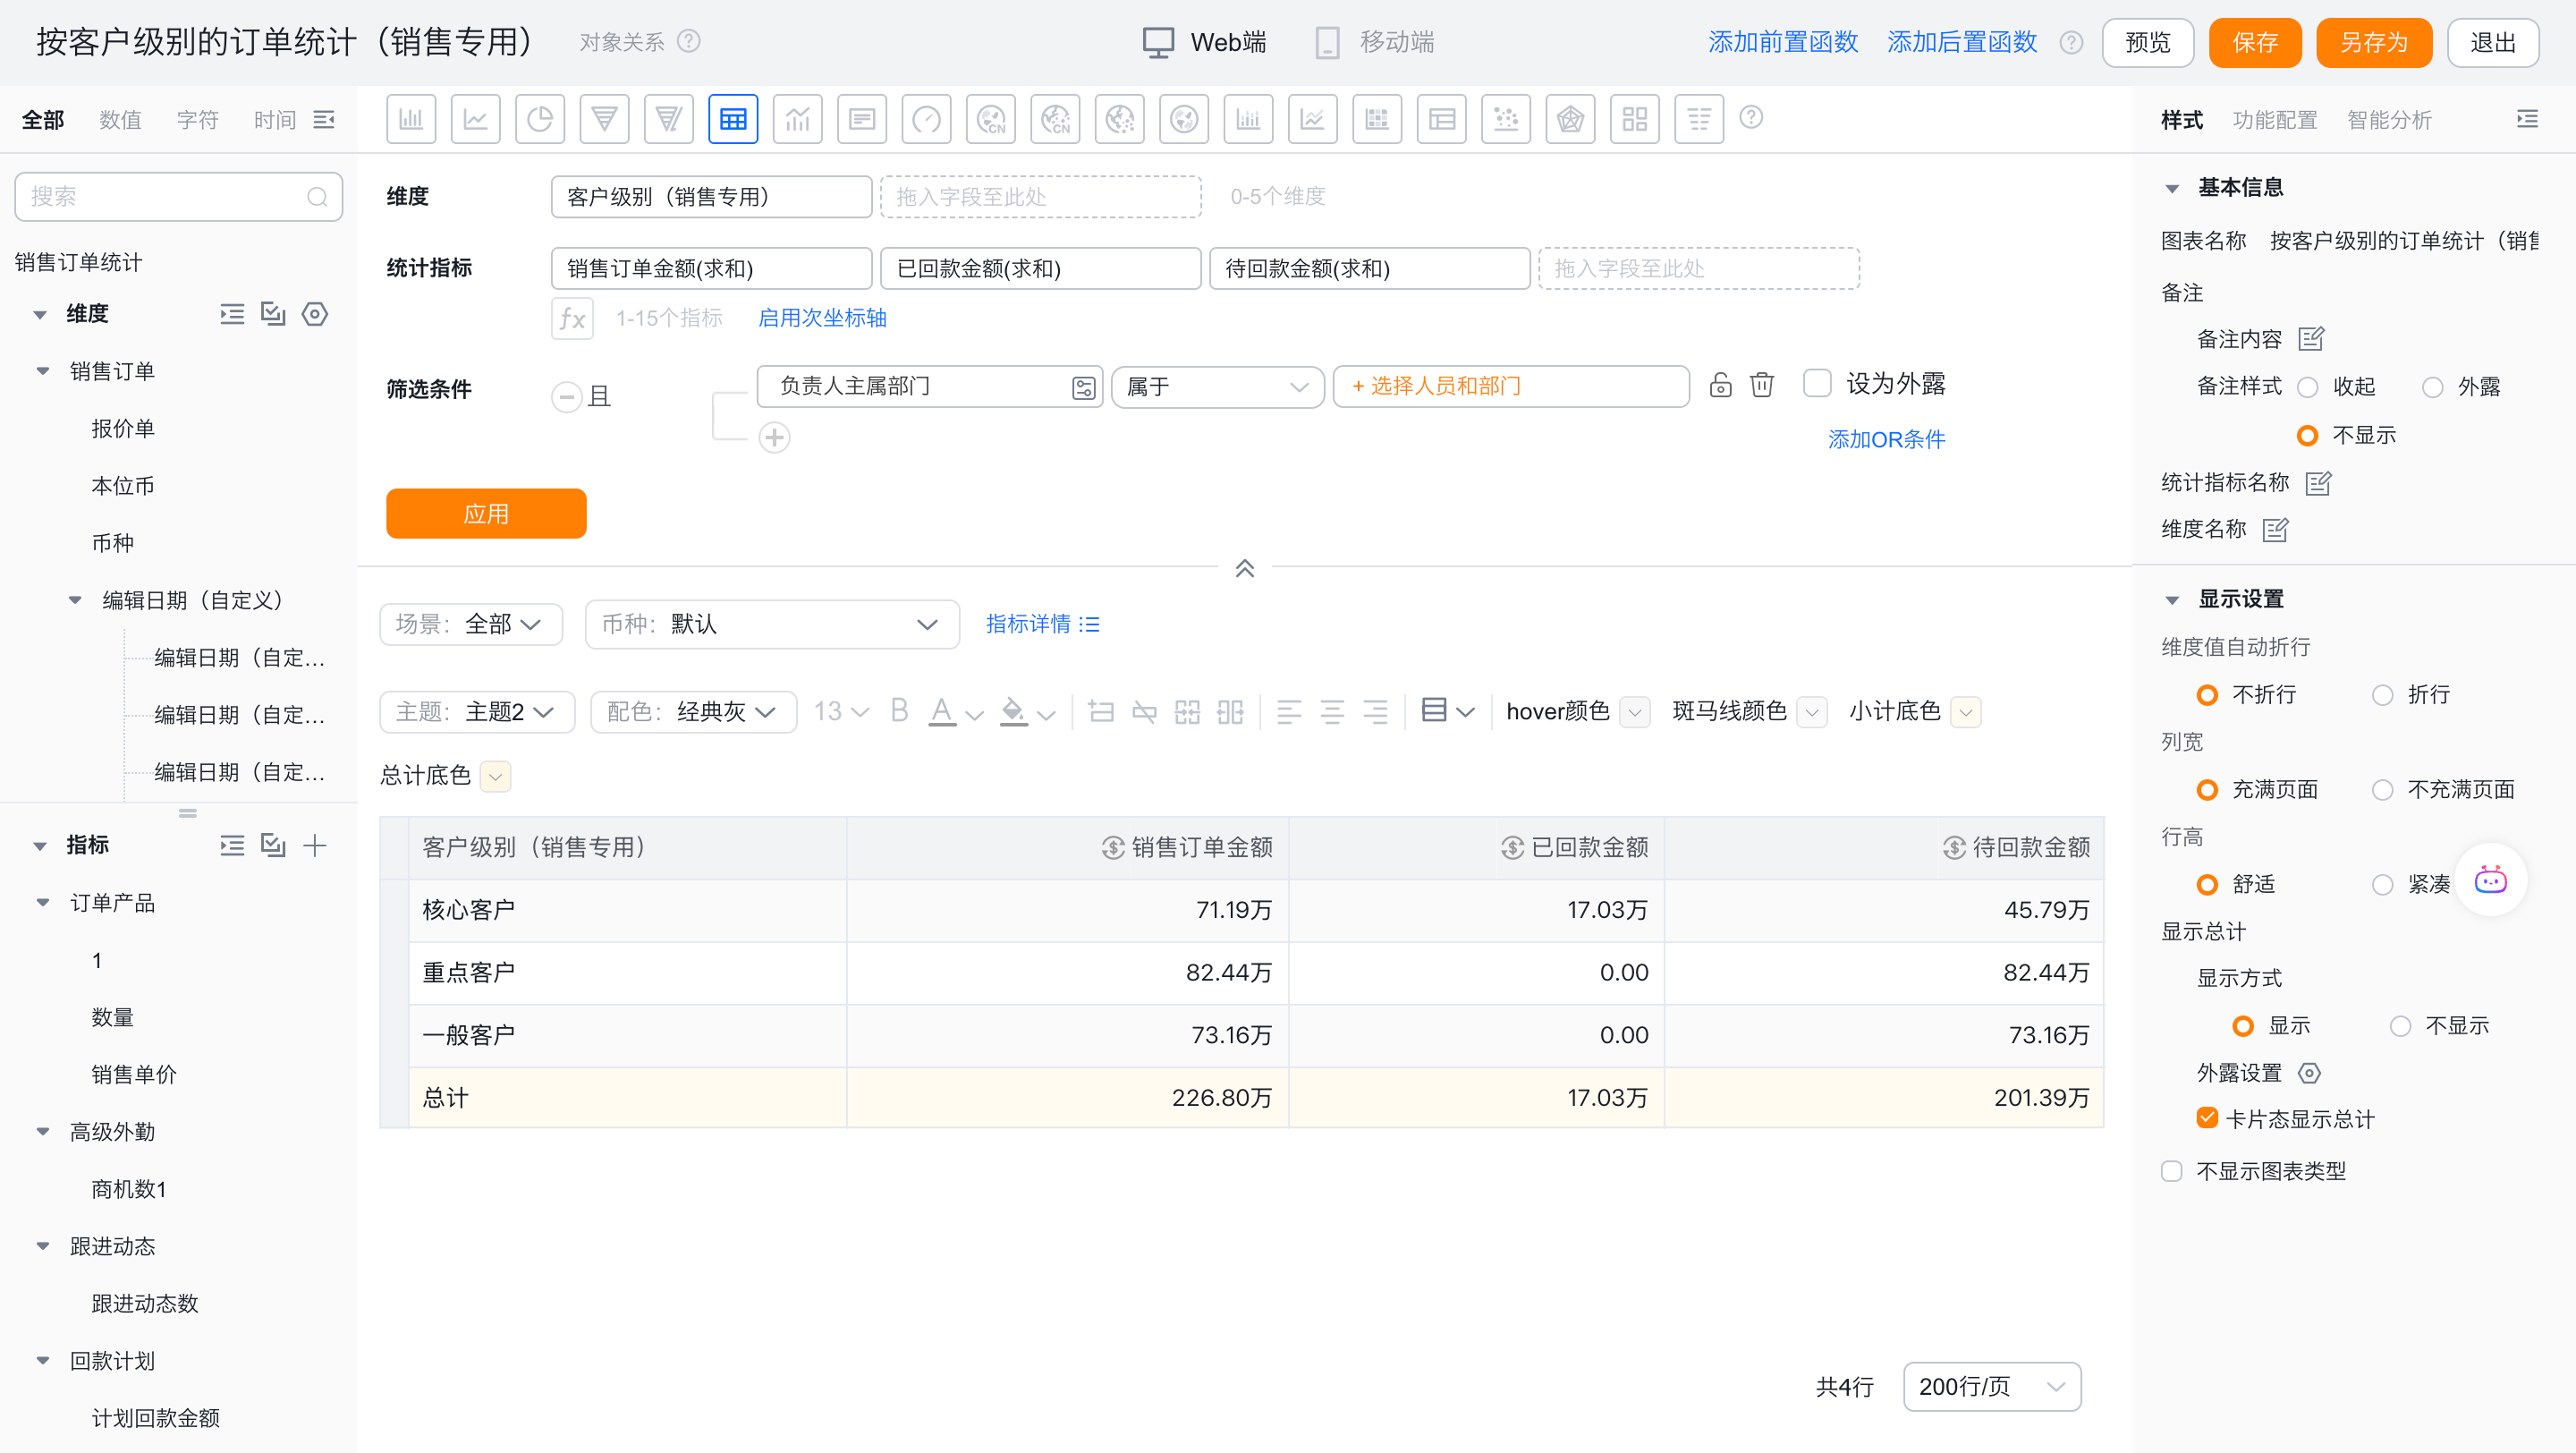The image size is (2576, 1453).
Task: Open the 币种 默认 dropdown
Action: tap(772, 624)
